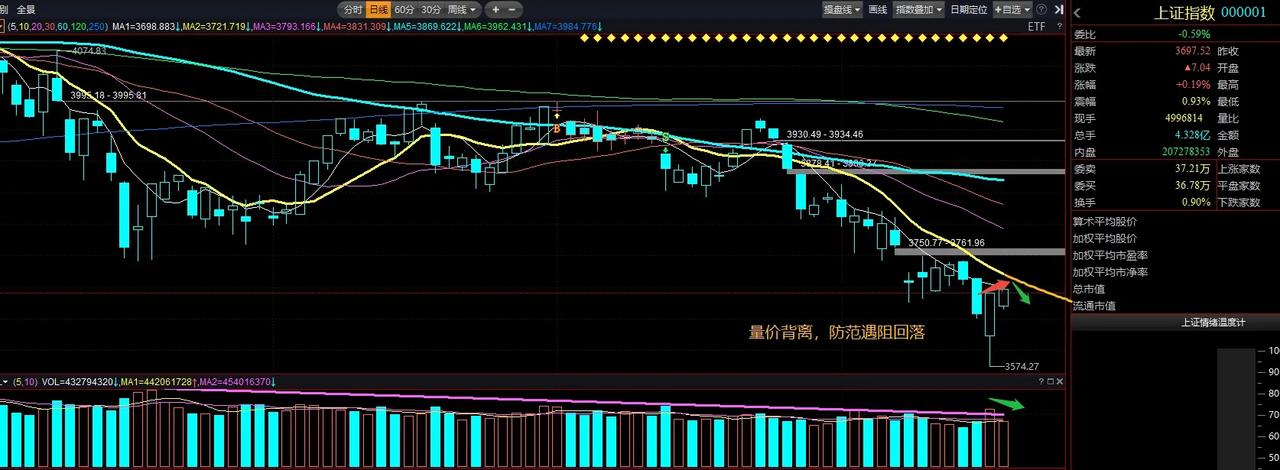Screen dimensions: 1280x470
Task: Click the 日期定位 date locate button
Action: coord(968,9)
